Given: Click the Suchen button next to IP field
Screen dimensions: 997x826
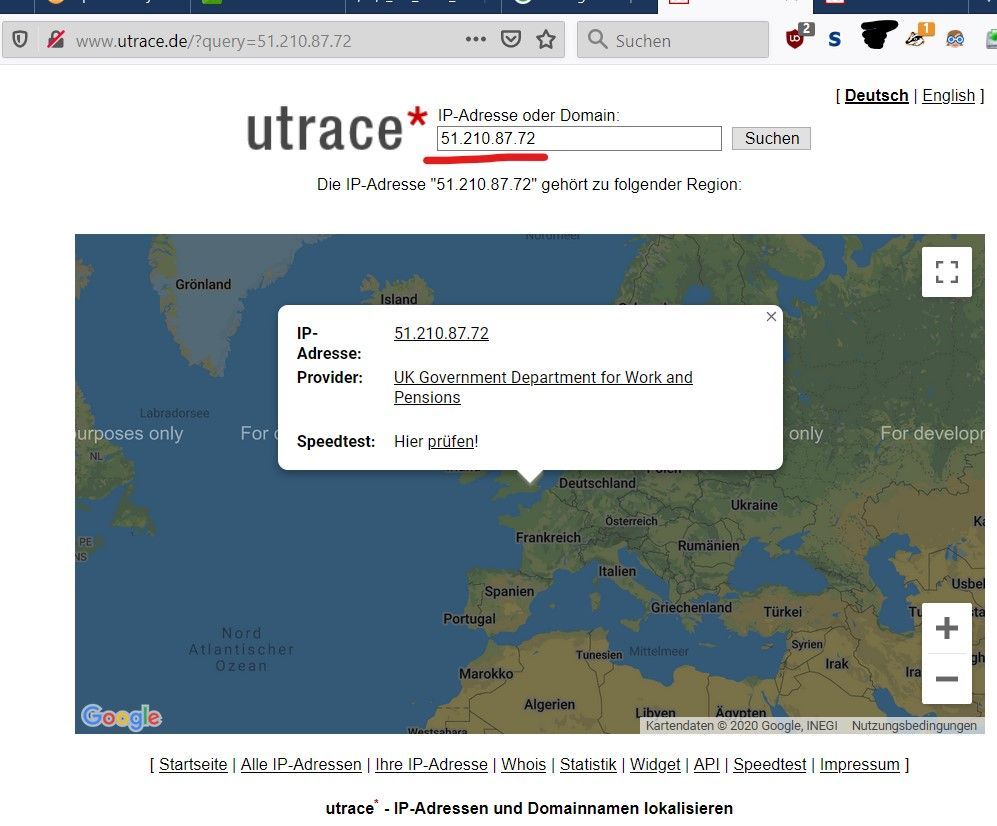Looking at the screenshot, I should pos(771,138).
